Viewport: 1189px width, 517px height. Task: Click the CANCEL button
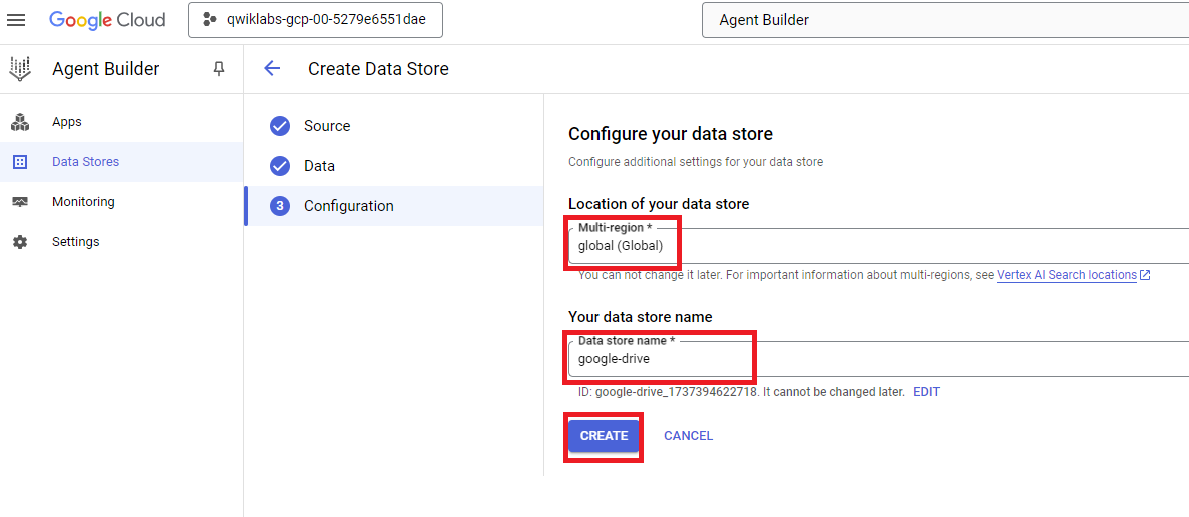coord(689,436)
